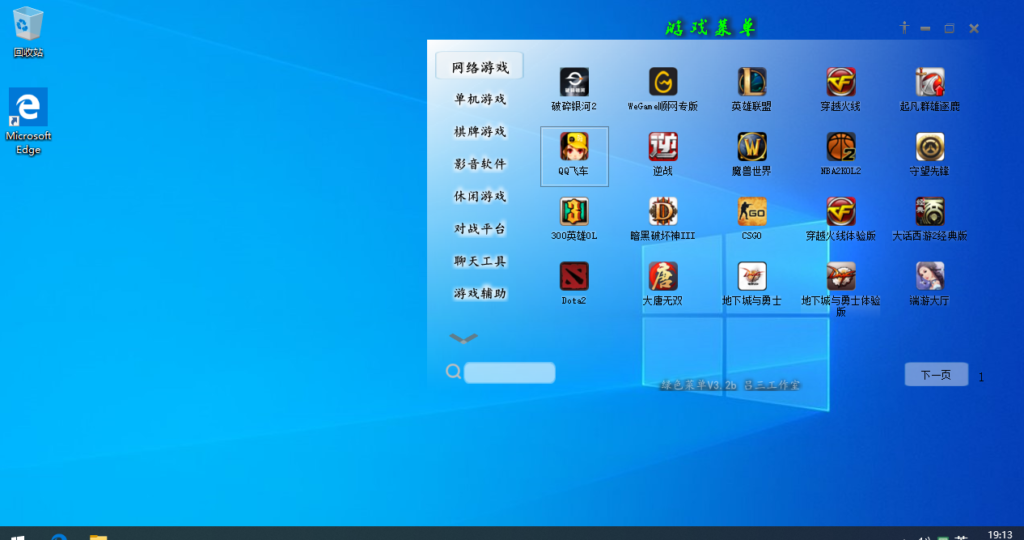Open 地下城与勇士体验版 game icon
The image size is (1024, 540).
840,276
